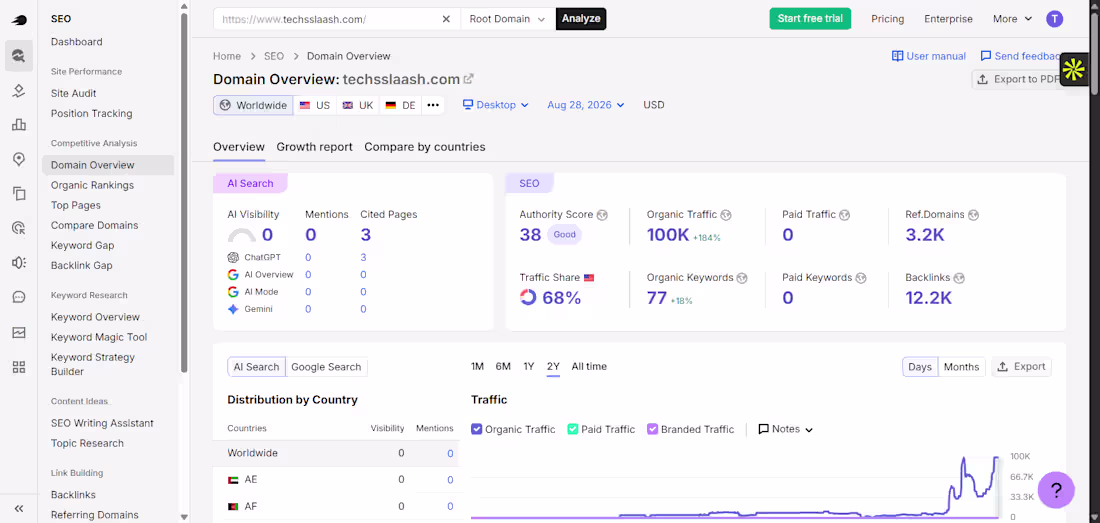The width and height of the screenshot is (1100, 523).
Task: Open the Local map pin sidebar icon
Action: click(x=19, y=160)
